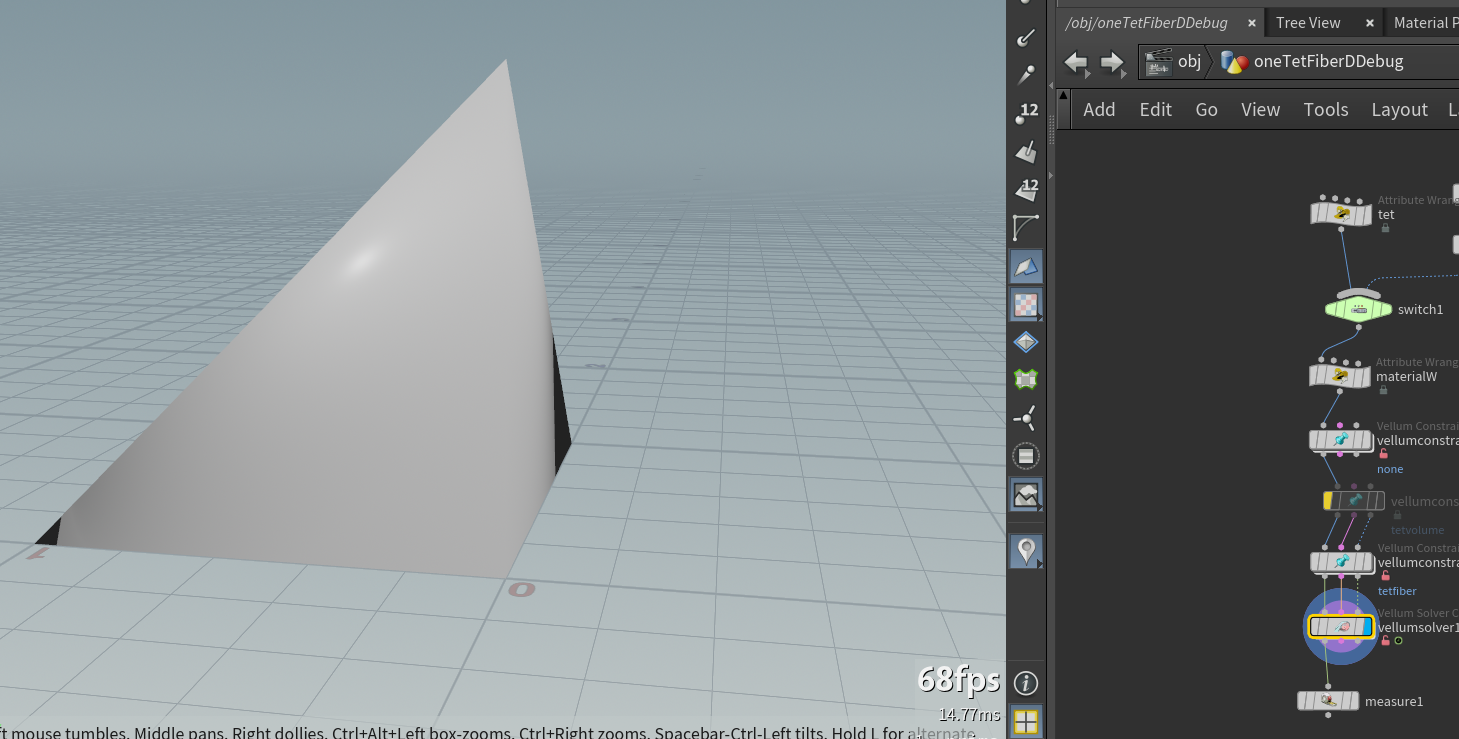This screenshot has width=1459, height=739.
Task: Toggle the three-axis origin gnomon icon
Action: [x=1026, y=418]
